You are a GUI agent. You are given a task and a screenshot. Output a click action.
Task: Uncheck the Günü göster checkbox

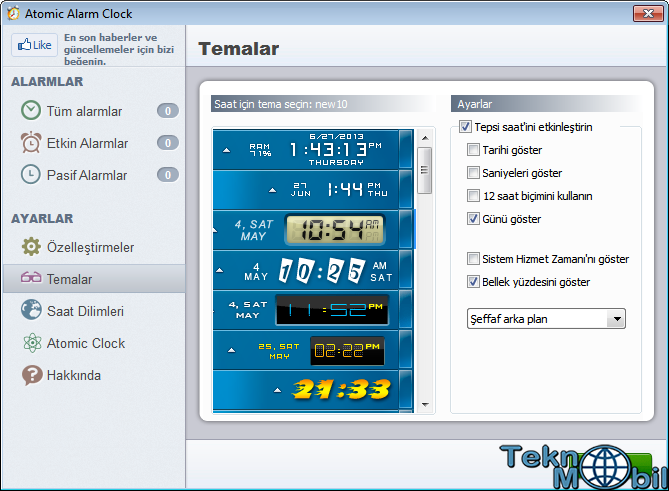pos(473,219)
